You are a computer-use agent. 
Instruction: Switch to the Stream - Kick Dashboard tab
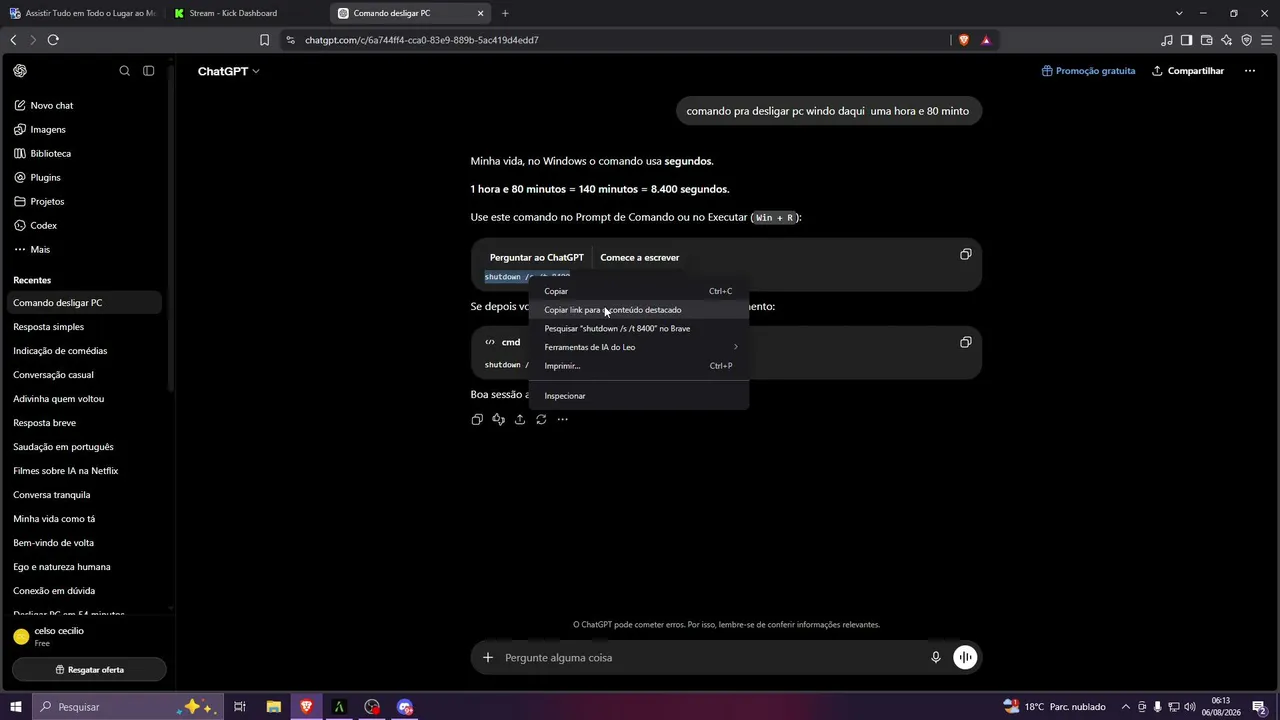246,13
